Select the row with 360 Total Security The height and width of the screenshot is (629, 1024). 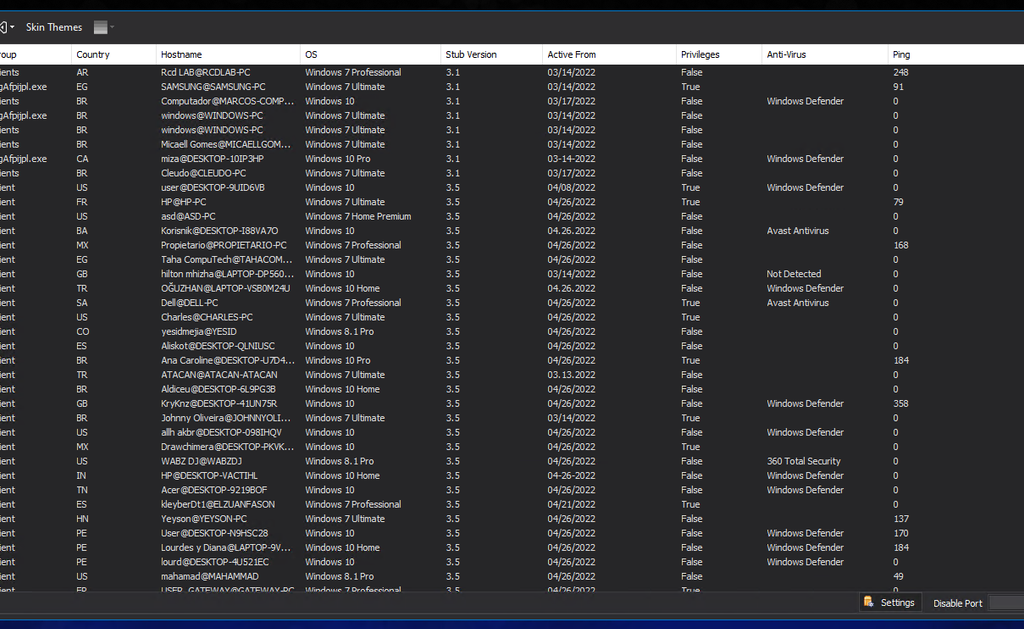(x=803, y=461)
